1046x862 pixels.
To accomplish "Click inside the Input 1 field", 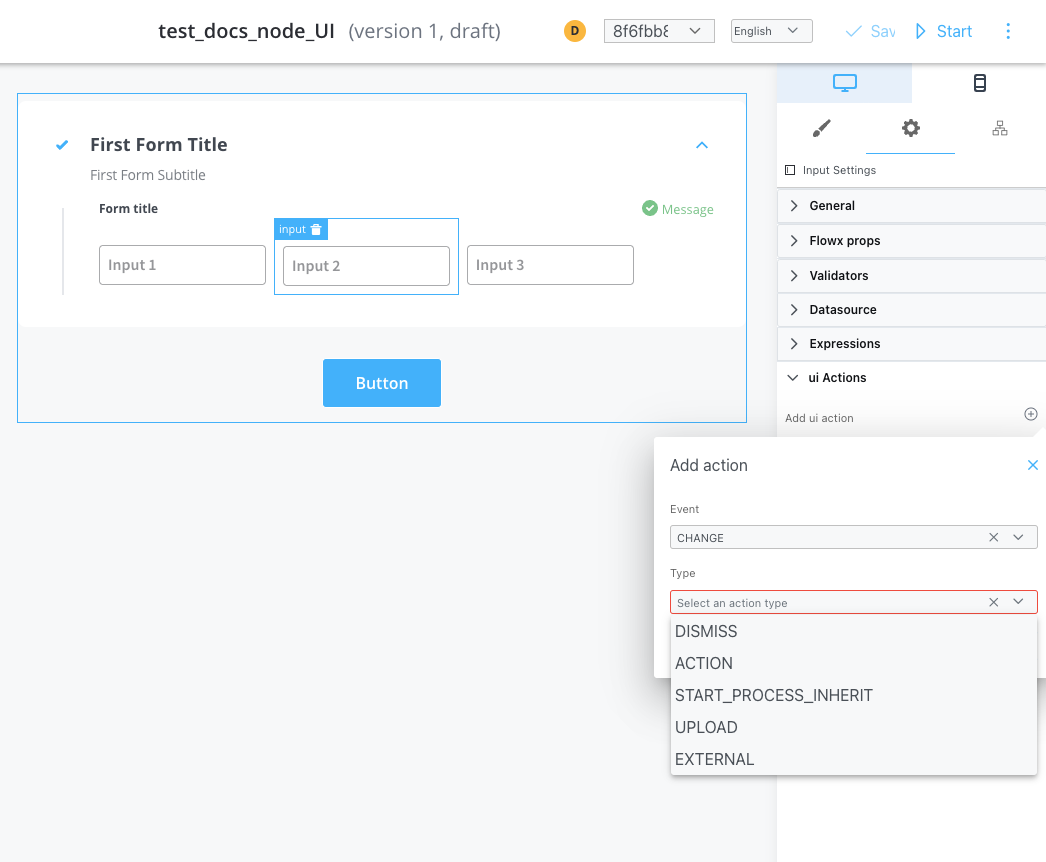I will tap(182, 264).
